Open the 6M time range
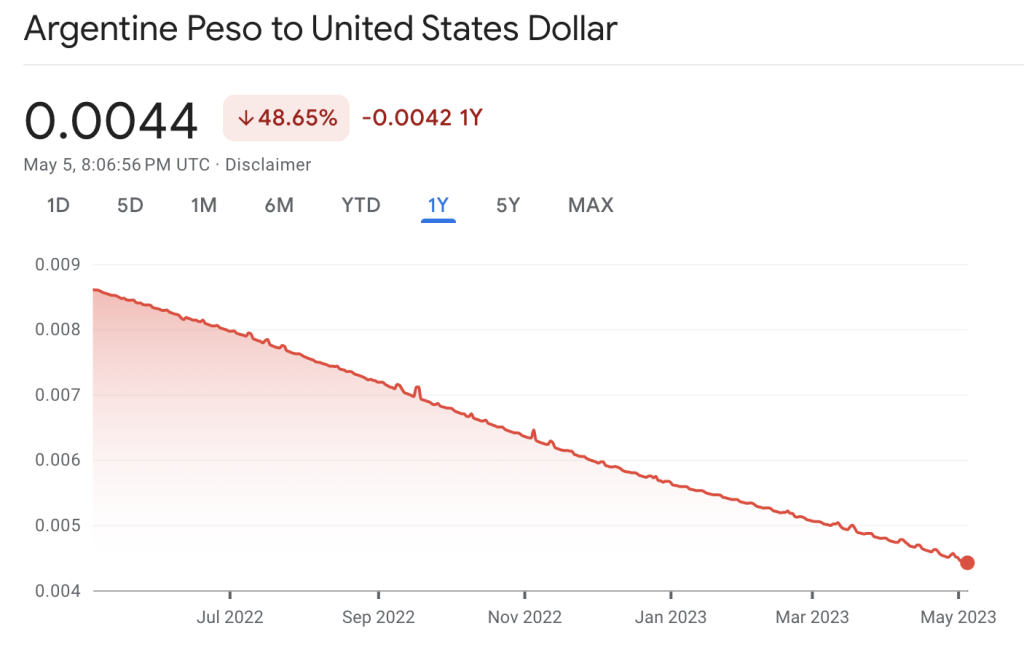Viewport: 1024px width, 650px height. click(x=279, y=206)
